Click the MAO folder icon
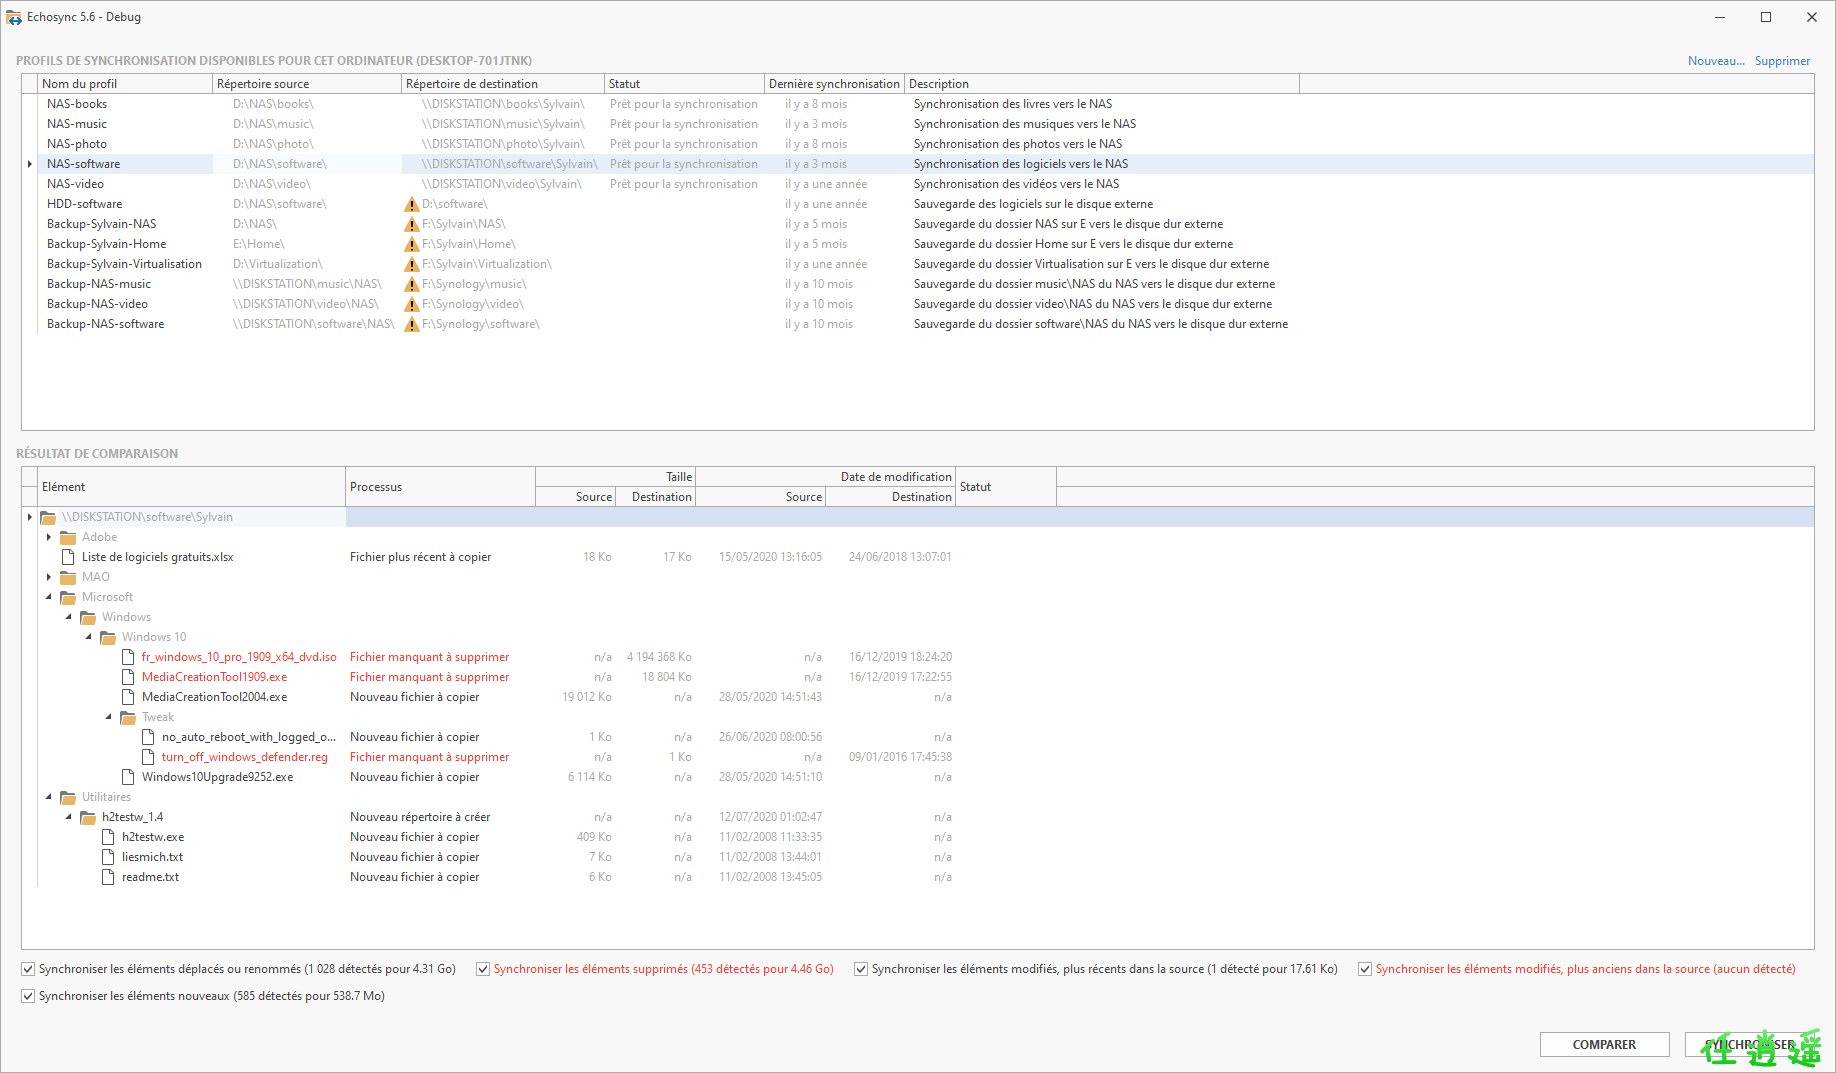Viewport: 1836px width, 1073px height. pyautogui.click(x=68, y=577)
